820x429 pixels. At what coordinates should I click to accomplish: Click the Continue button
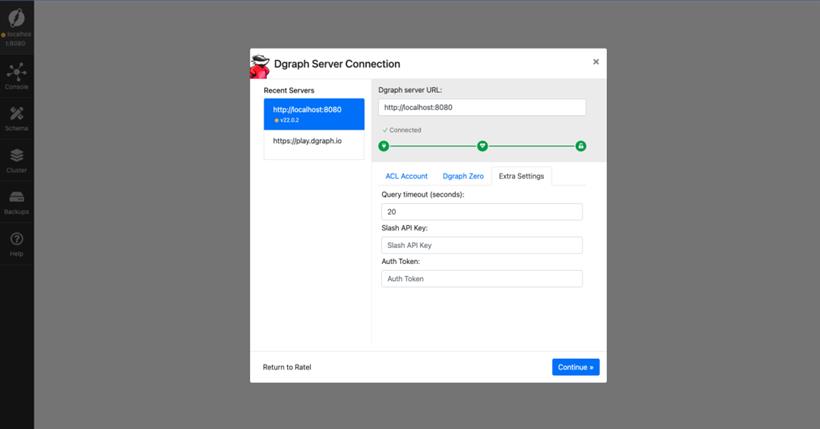(x=576, y=367)
